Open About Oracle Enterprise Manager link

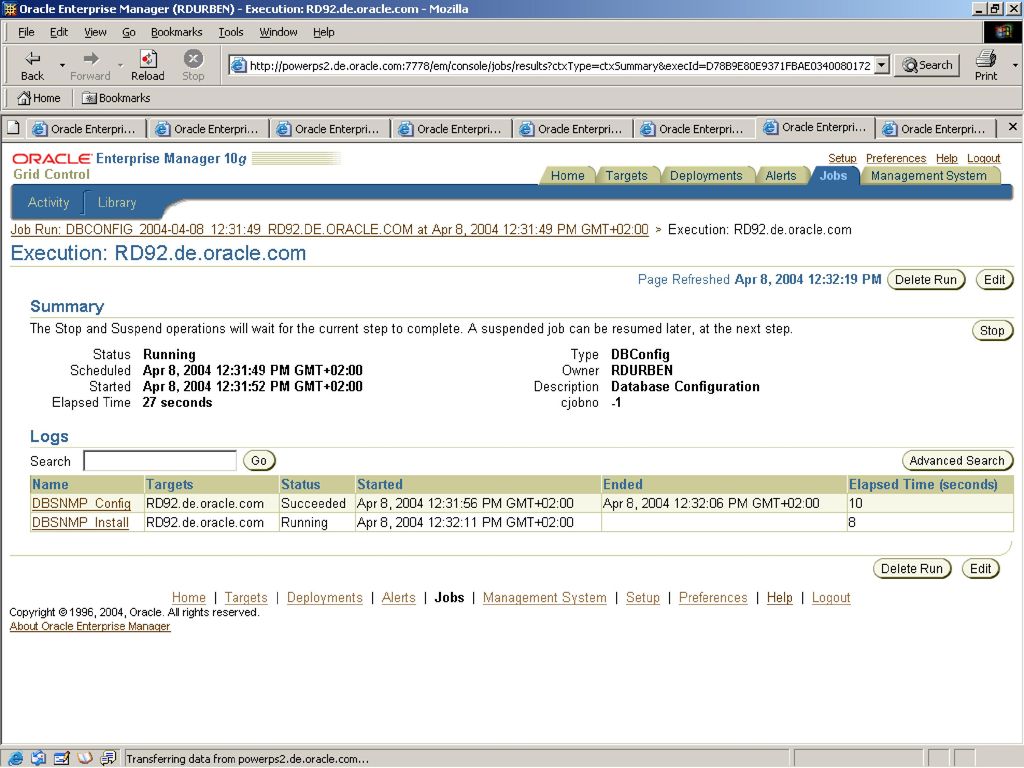click(89, 626)
